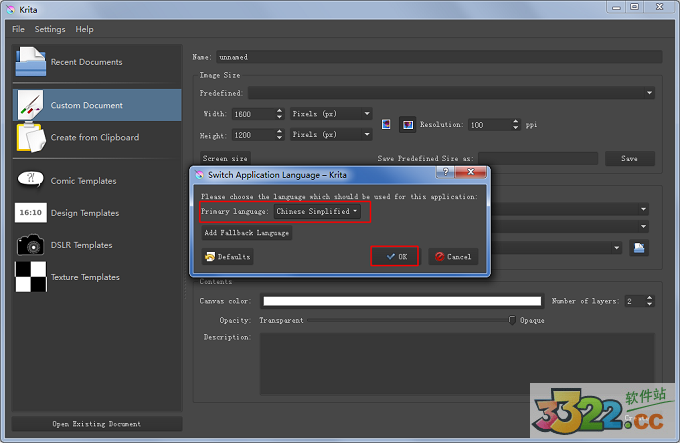
Task: Click the Name input field
Action: [x=439, y=57]
